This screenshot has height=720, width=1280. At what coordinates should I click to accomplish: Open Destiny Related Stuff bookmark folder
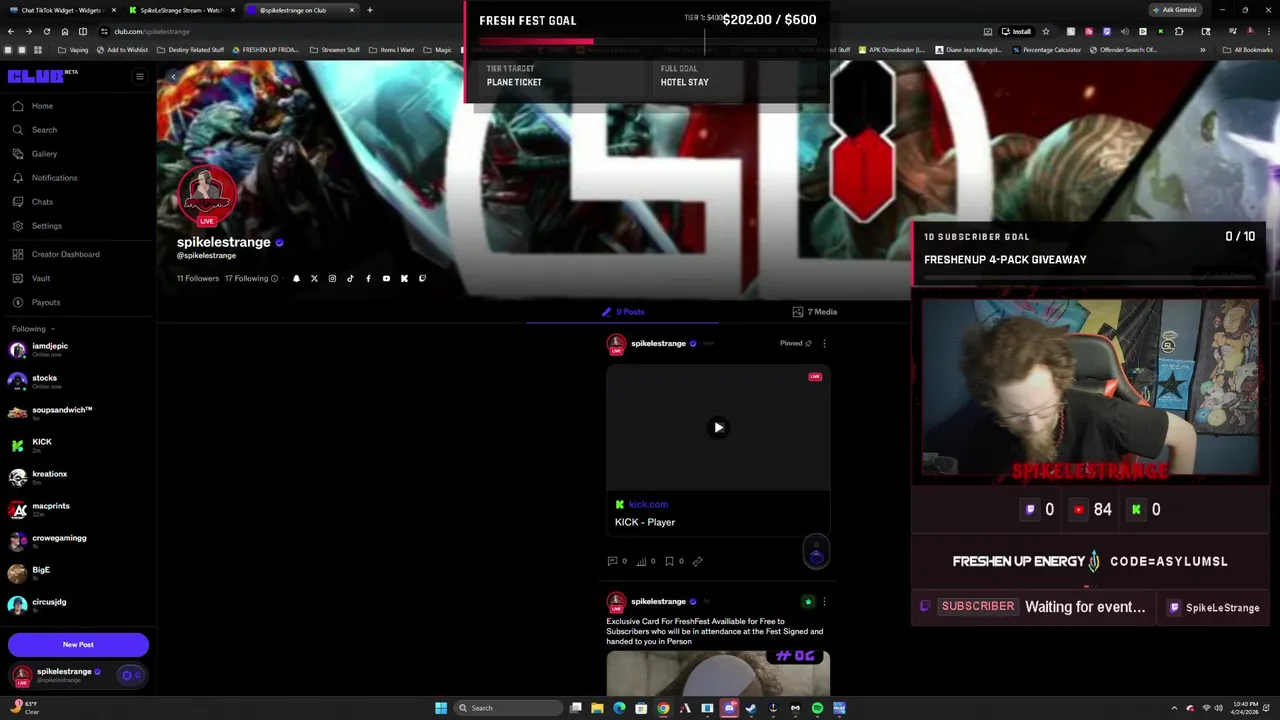point(190,50)
